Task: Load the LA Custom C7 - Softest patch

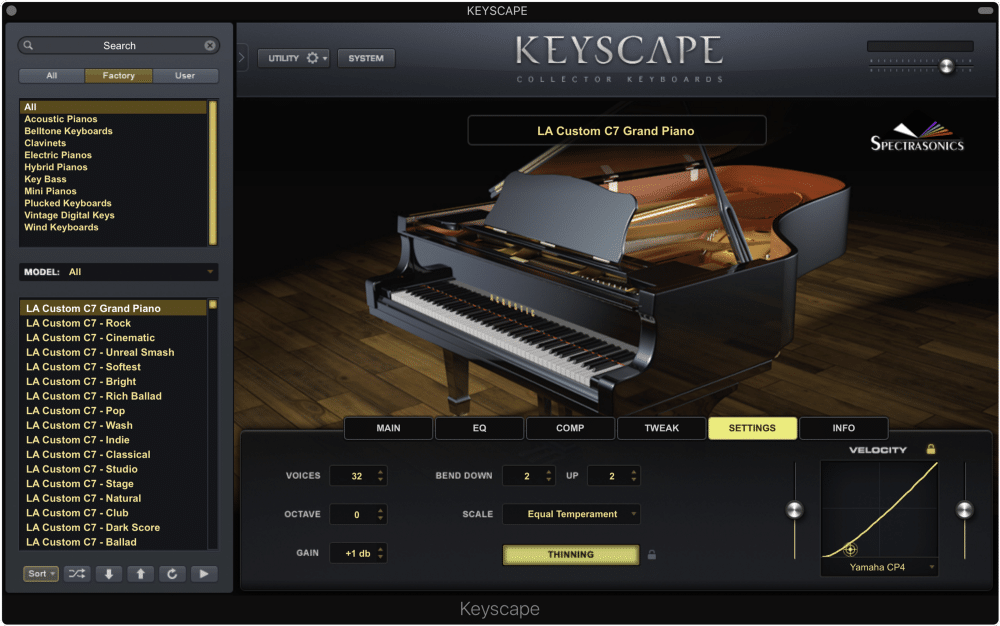Action: (84, 367)
